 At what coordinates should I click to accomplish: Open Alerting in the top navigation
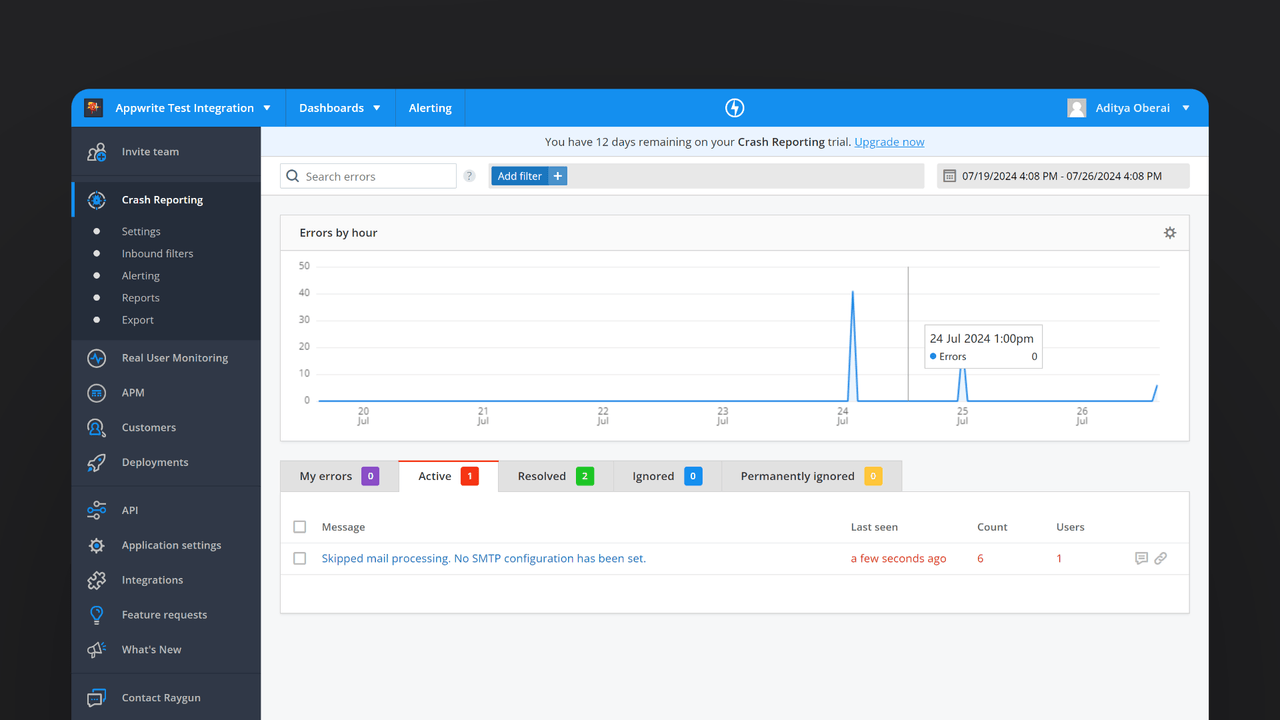tap(430, 108)
